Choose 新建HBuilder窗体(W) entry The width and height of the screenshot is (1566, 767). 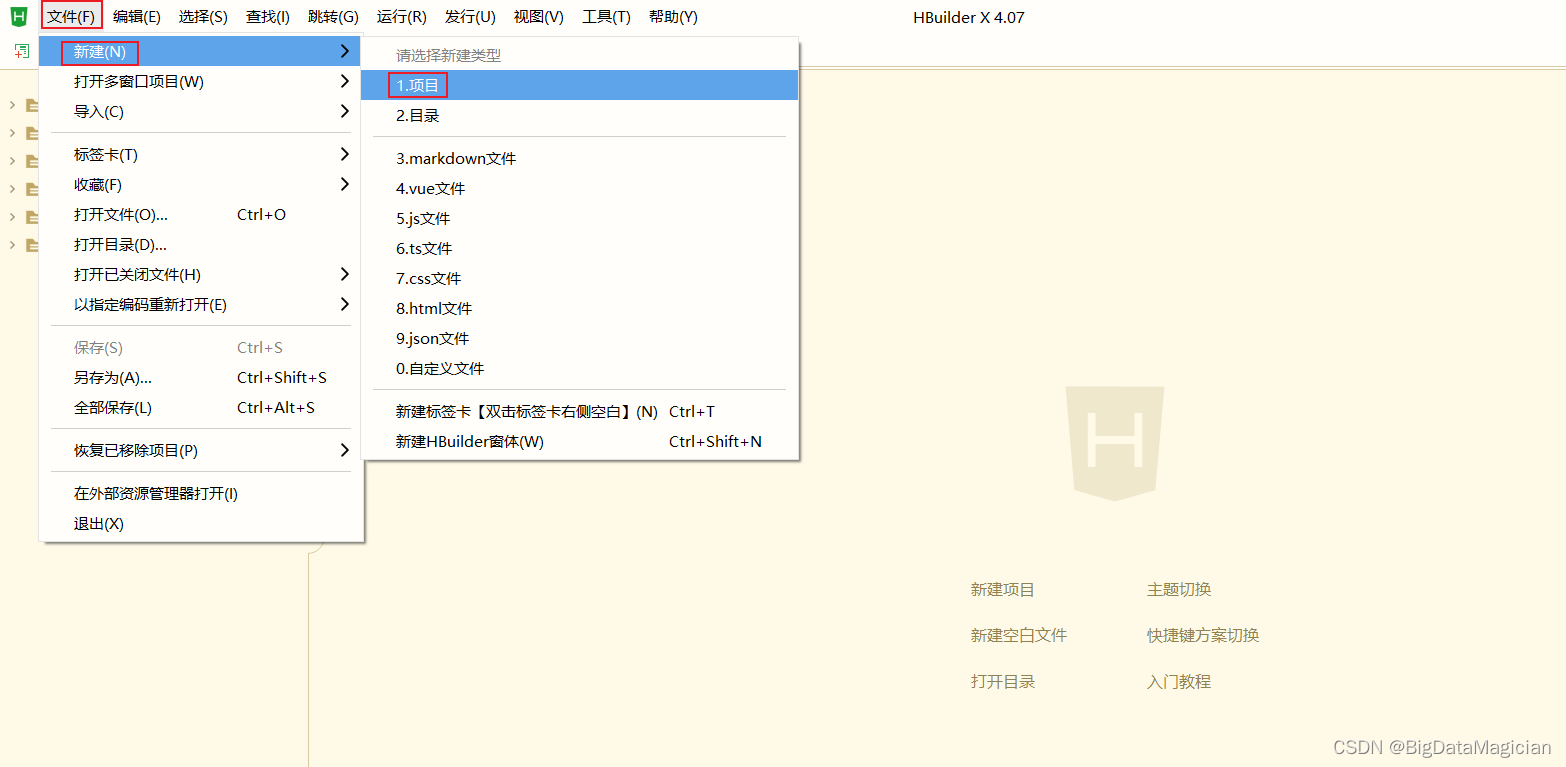coord(579,442)
